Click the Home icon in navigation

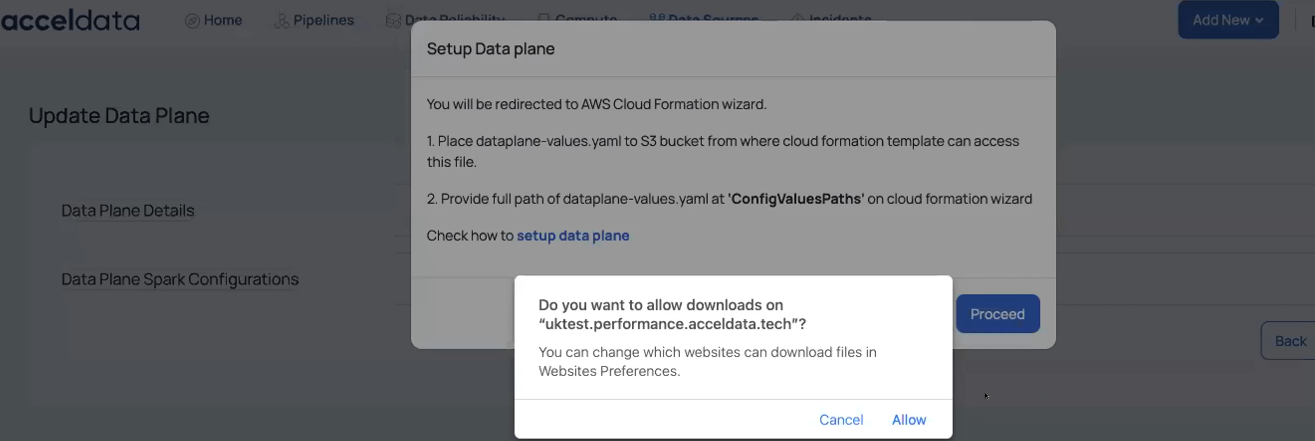pos(192,20)
